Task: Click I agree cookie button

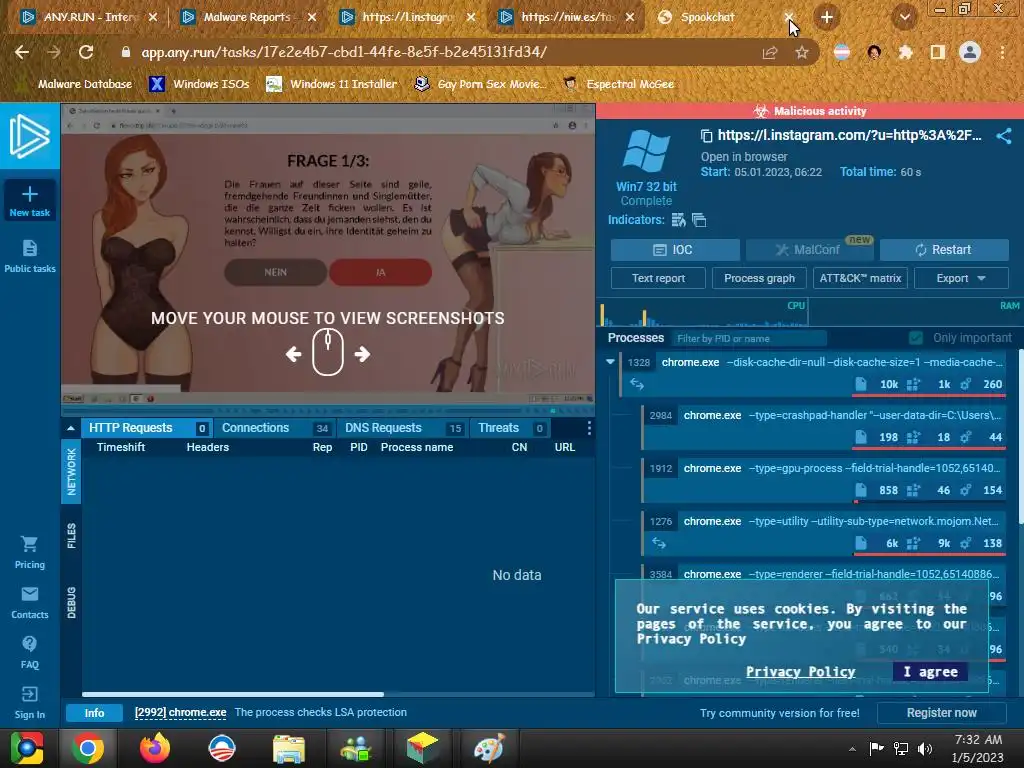Action: tap(931, 671)
